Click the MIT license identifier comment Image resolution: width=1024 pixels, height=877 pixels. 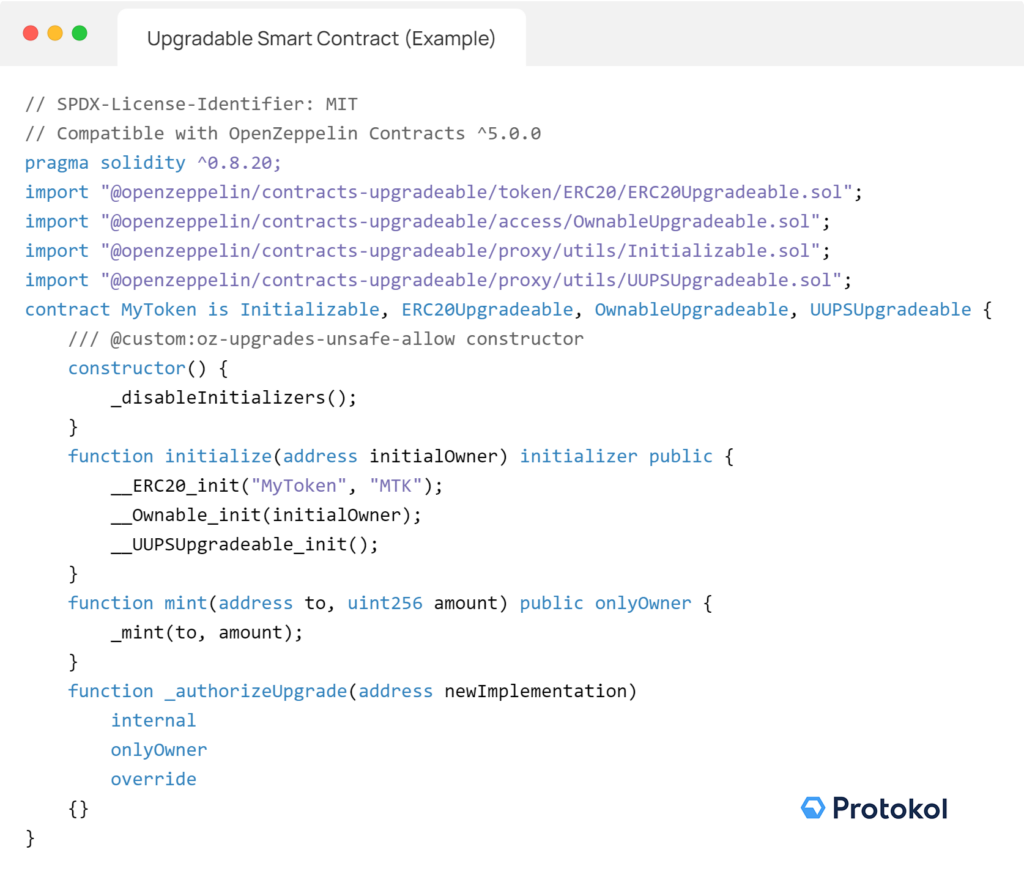190,103
